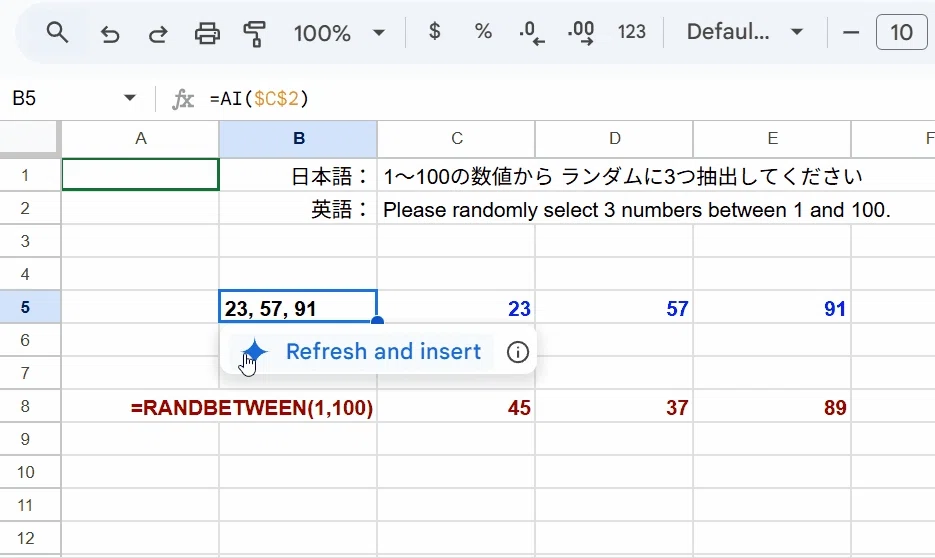Print the spreadsheet

tap(207, 33)
